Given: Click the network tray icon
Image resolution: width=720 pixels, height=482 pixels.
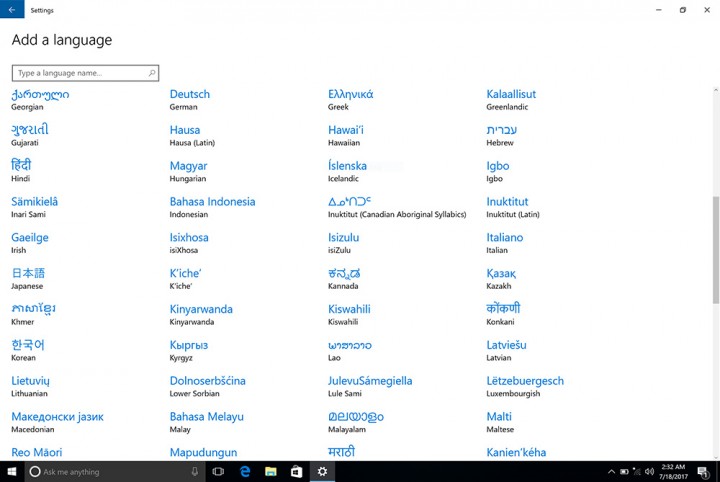Looking at the screenshot, I should [x=636, y=471].
